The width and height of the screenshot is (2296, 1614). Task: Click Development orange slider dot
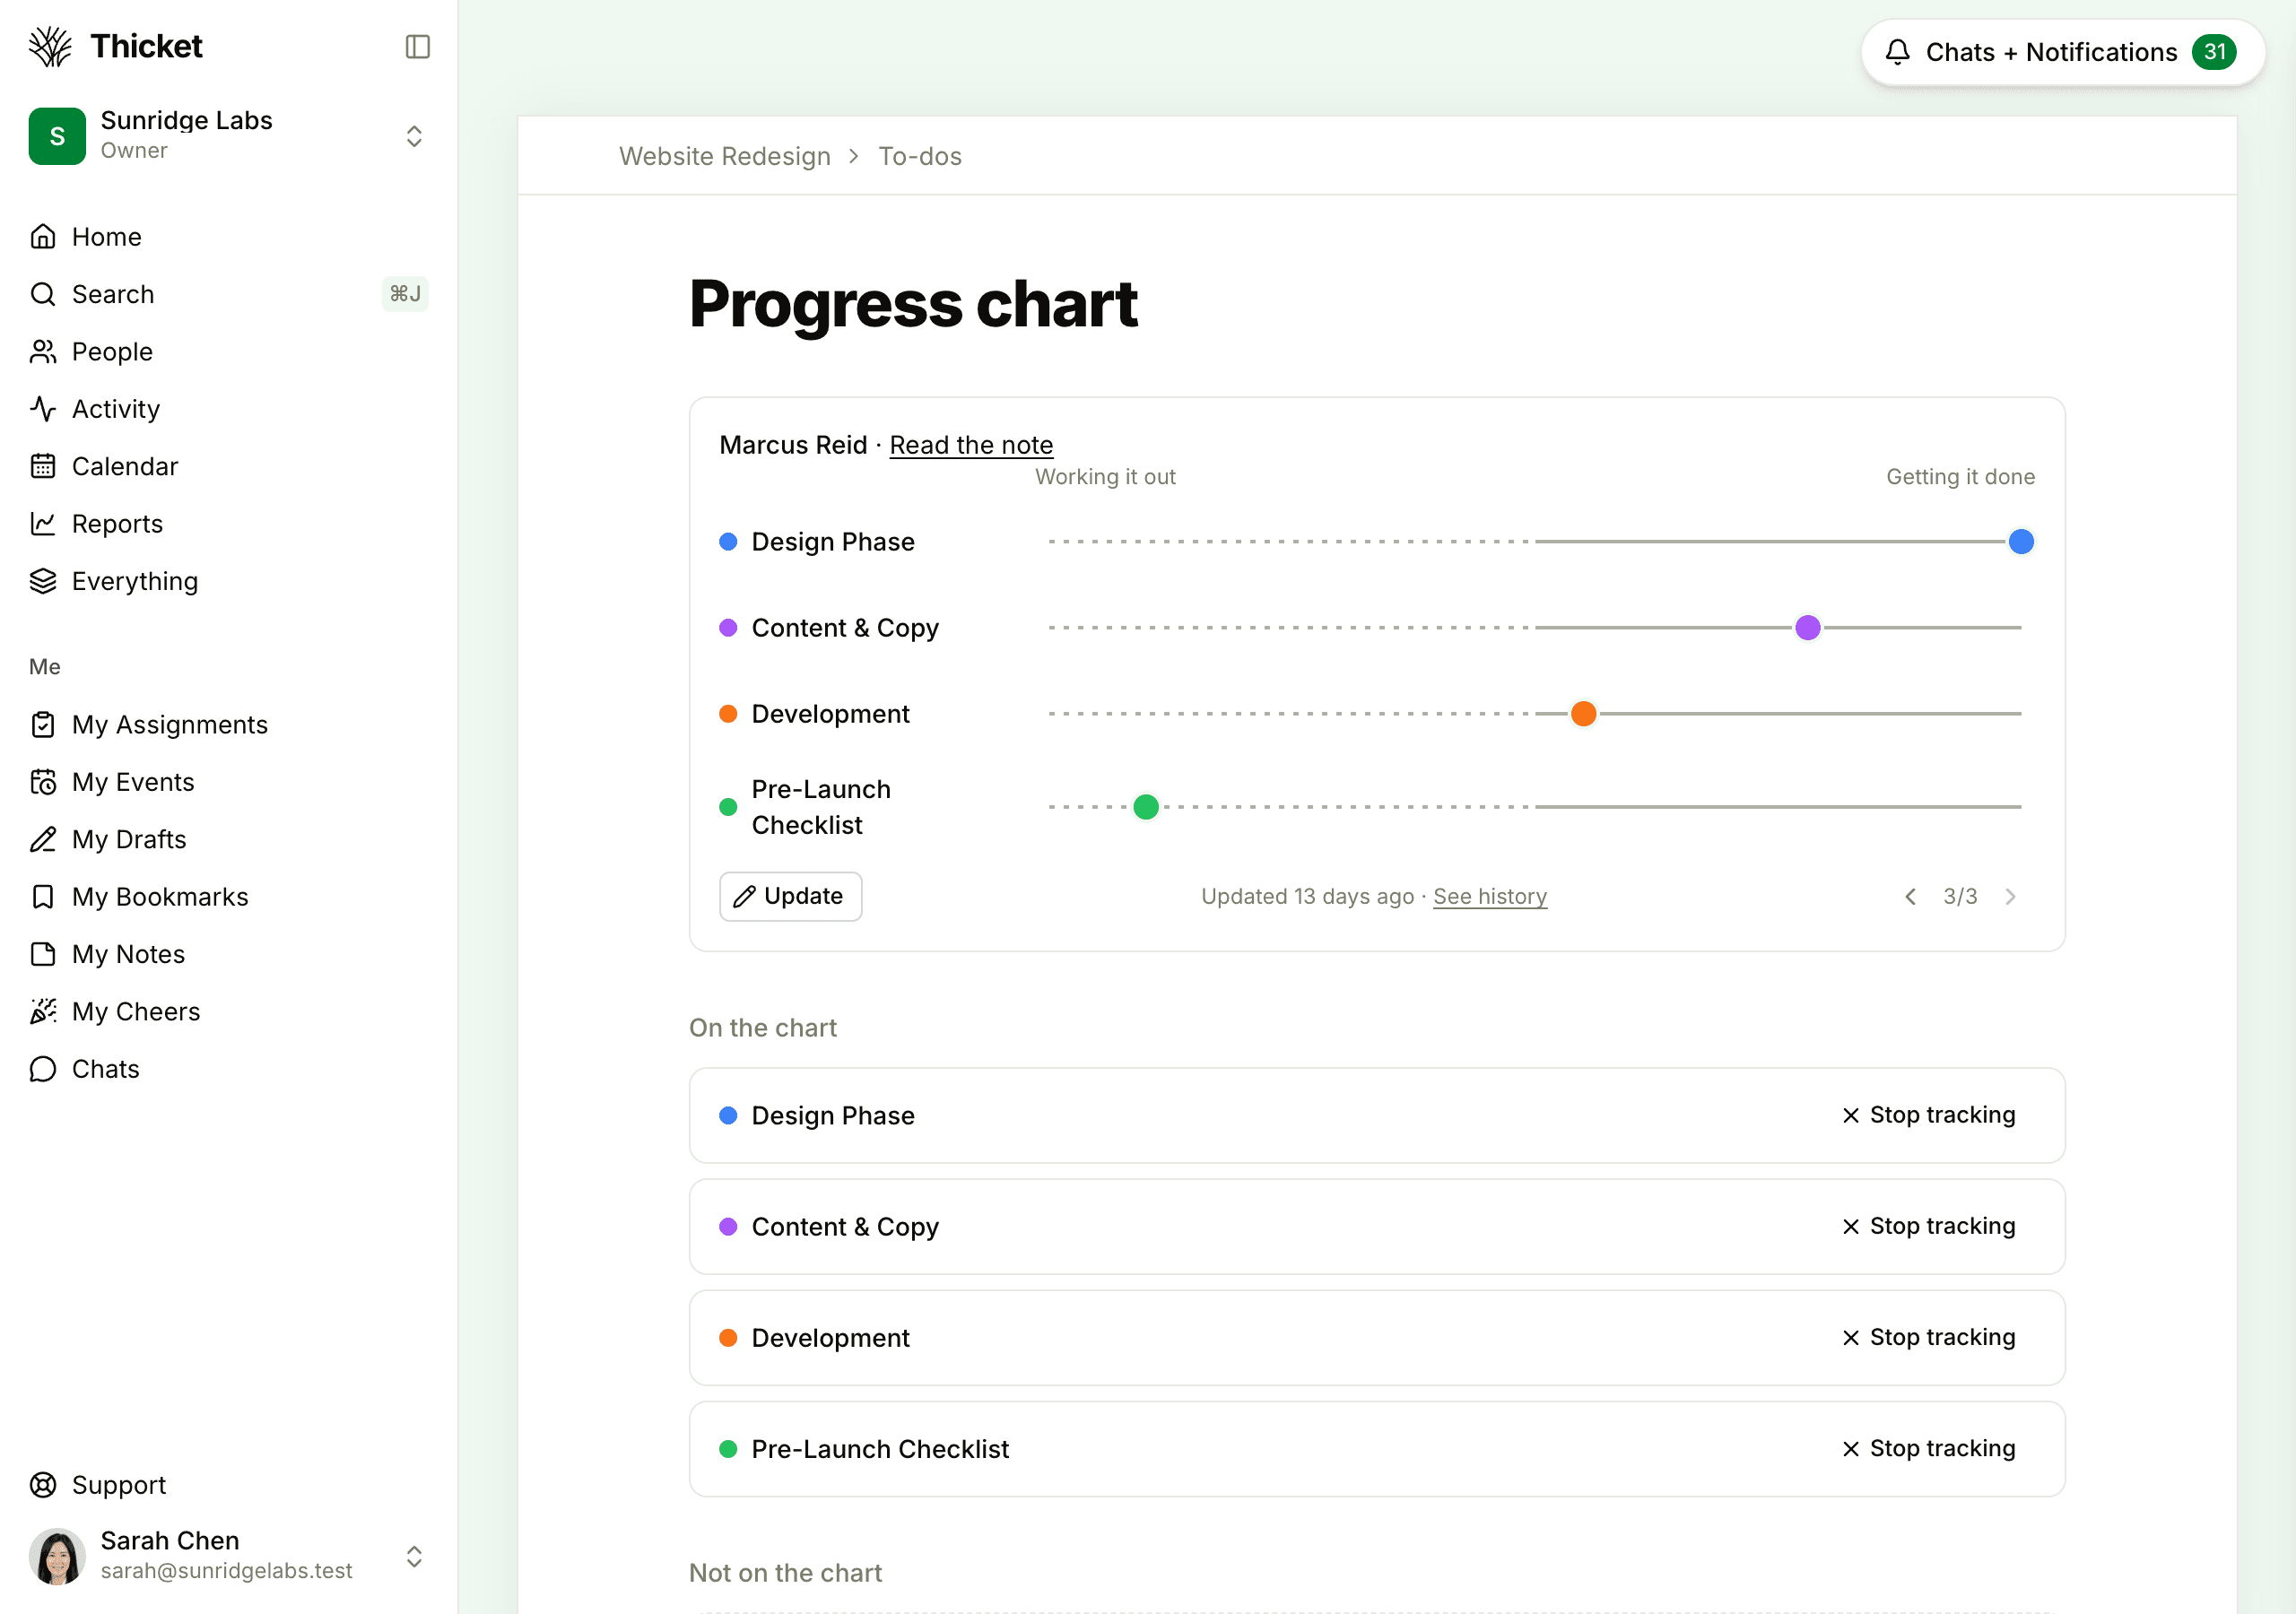coord(1583,713)
